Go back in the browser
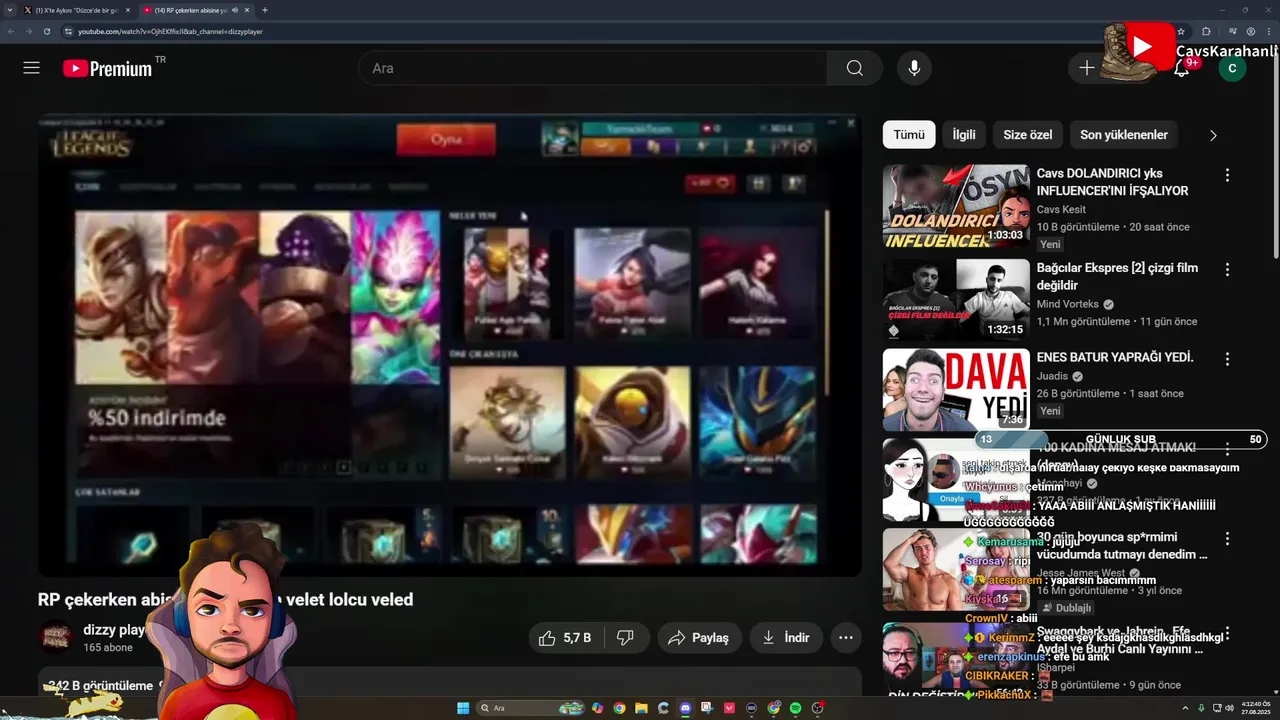1280x720 pixels. [10, 31]
